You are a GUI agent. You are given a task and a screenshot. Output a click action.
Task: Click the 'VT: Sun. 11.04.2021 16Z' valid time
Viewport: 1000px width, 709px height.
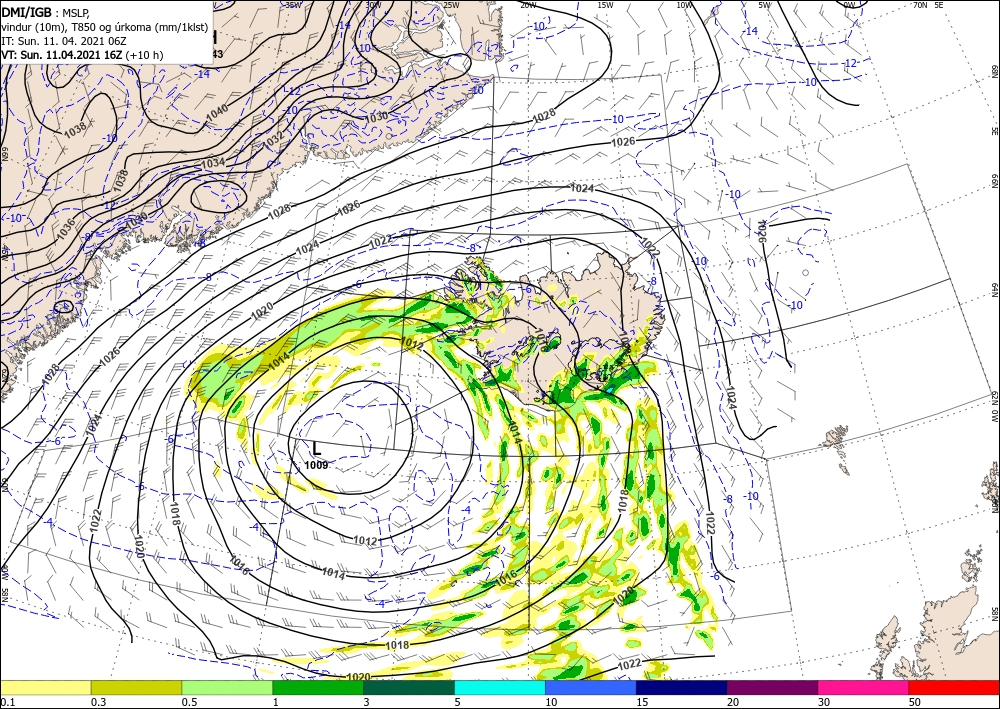[61, 55]
